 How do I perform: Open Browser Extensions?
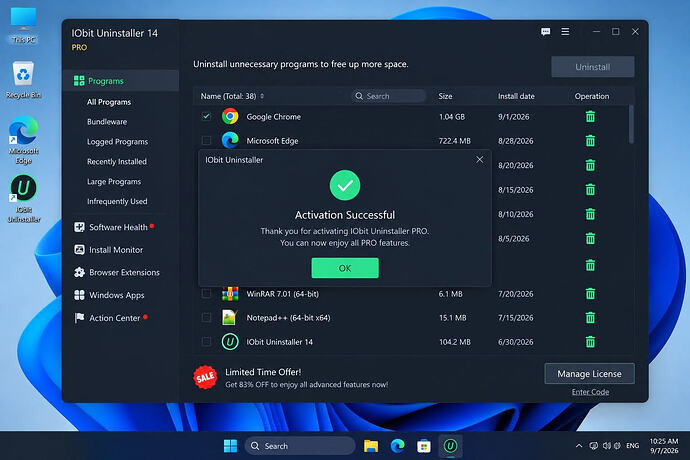pyautogui.click(x=117, y=272)
